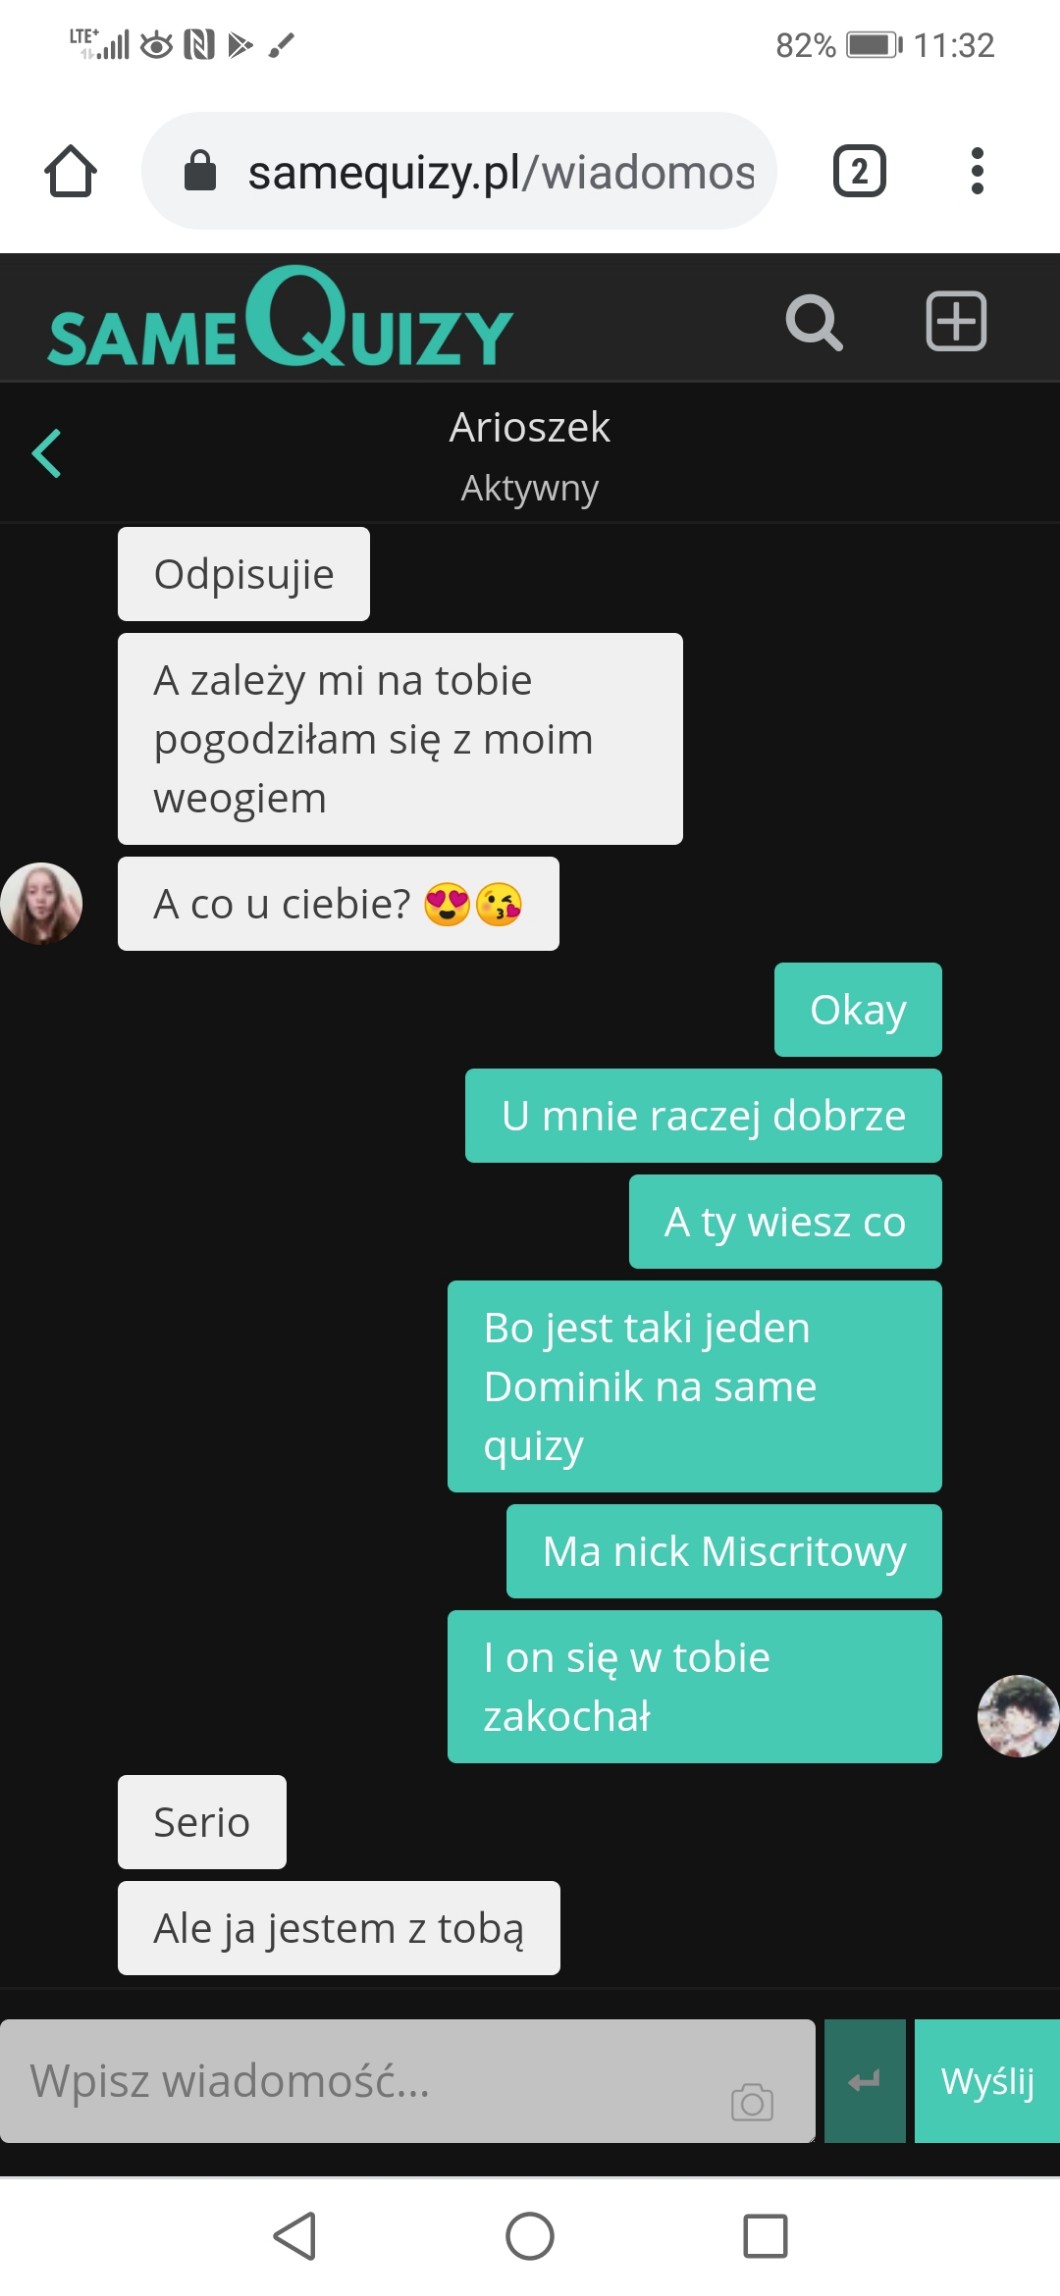The image size is (1060, 2296).
Task: Open the tab switcher showing 2 tabs
Action: (859, 171)
